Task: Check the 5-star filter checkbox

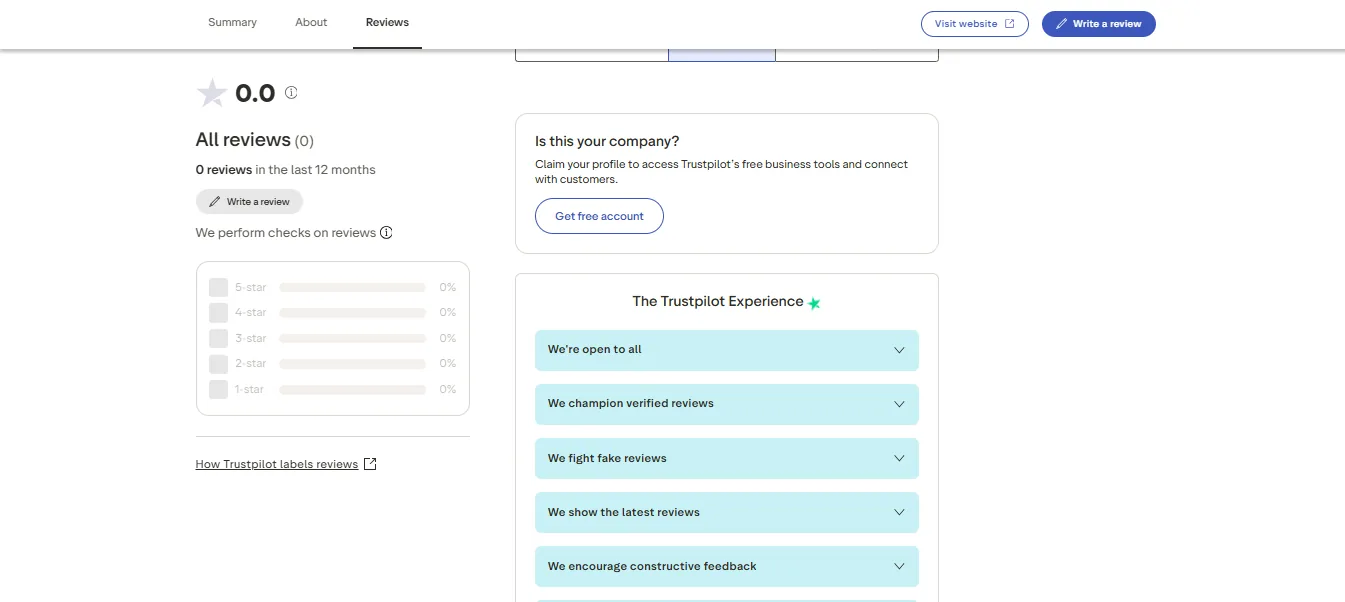Action: tap(218, 287)
